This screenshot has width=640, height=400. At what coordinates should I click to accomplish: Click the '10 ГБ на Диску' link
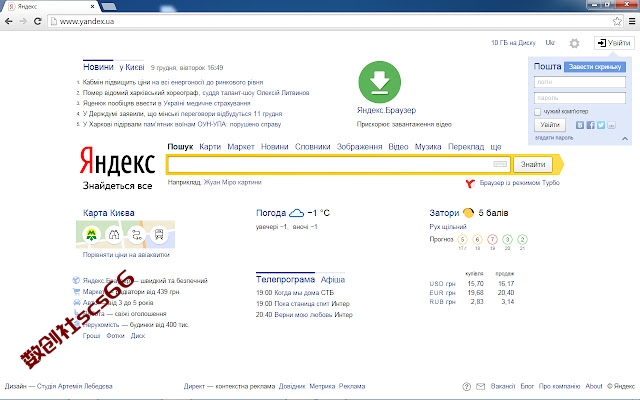pyautogui.click(x=513, y=42)
